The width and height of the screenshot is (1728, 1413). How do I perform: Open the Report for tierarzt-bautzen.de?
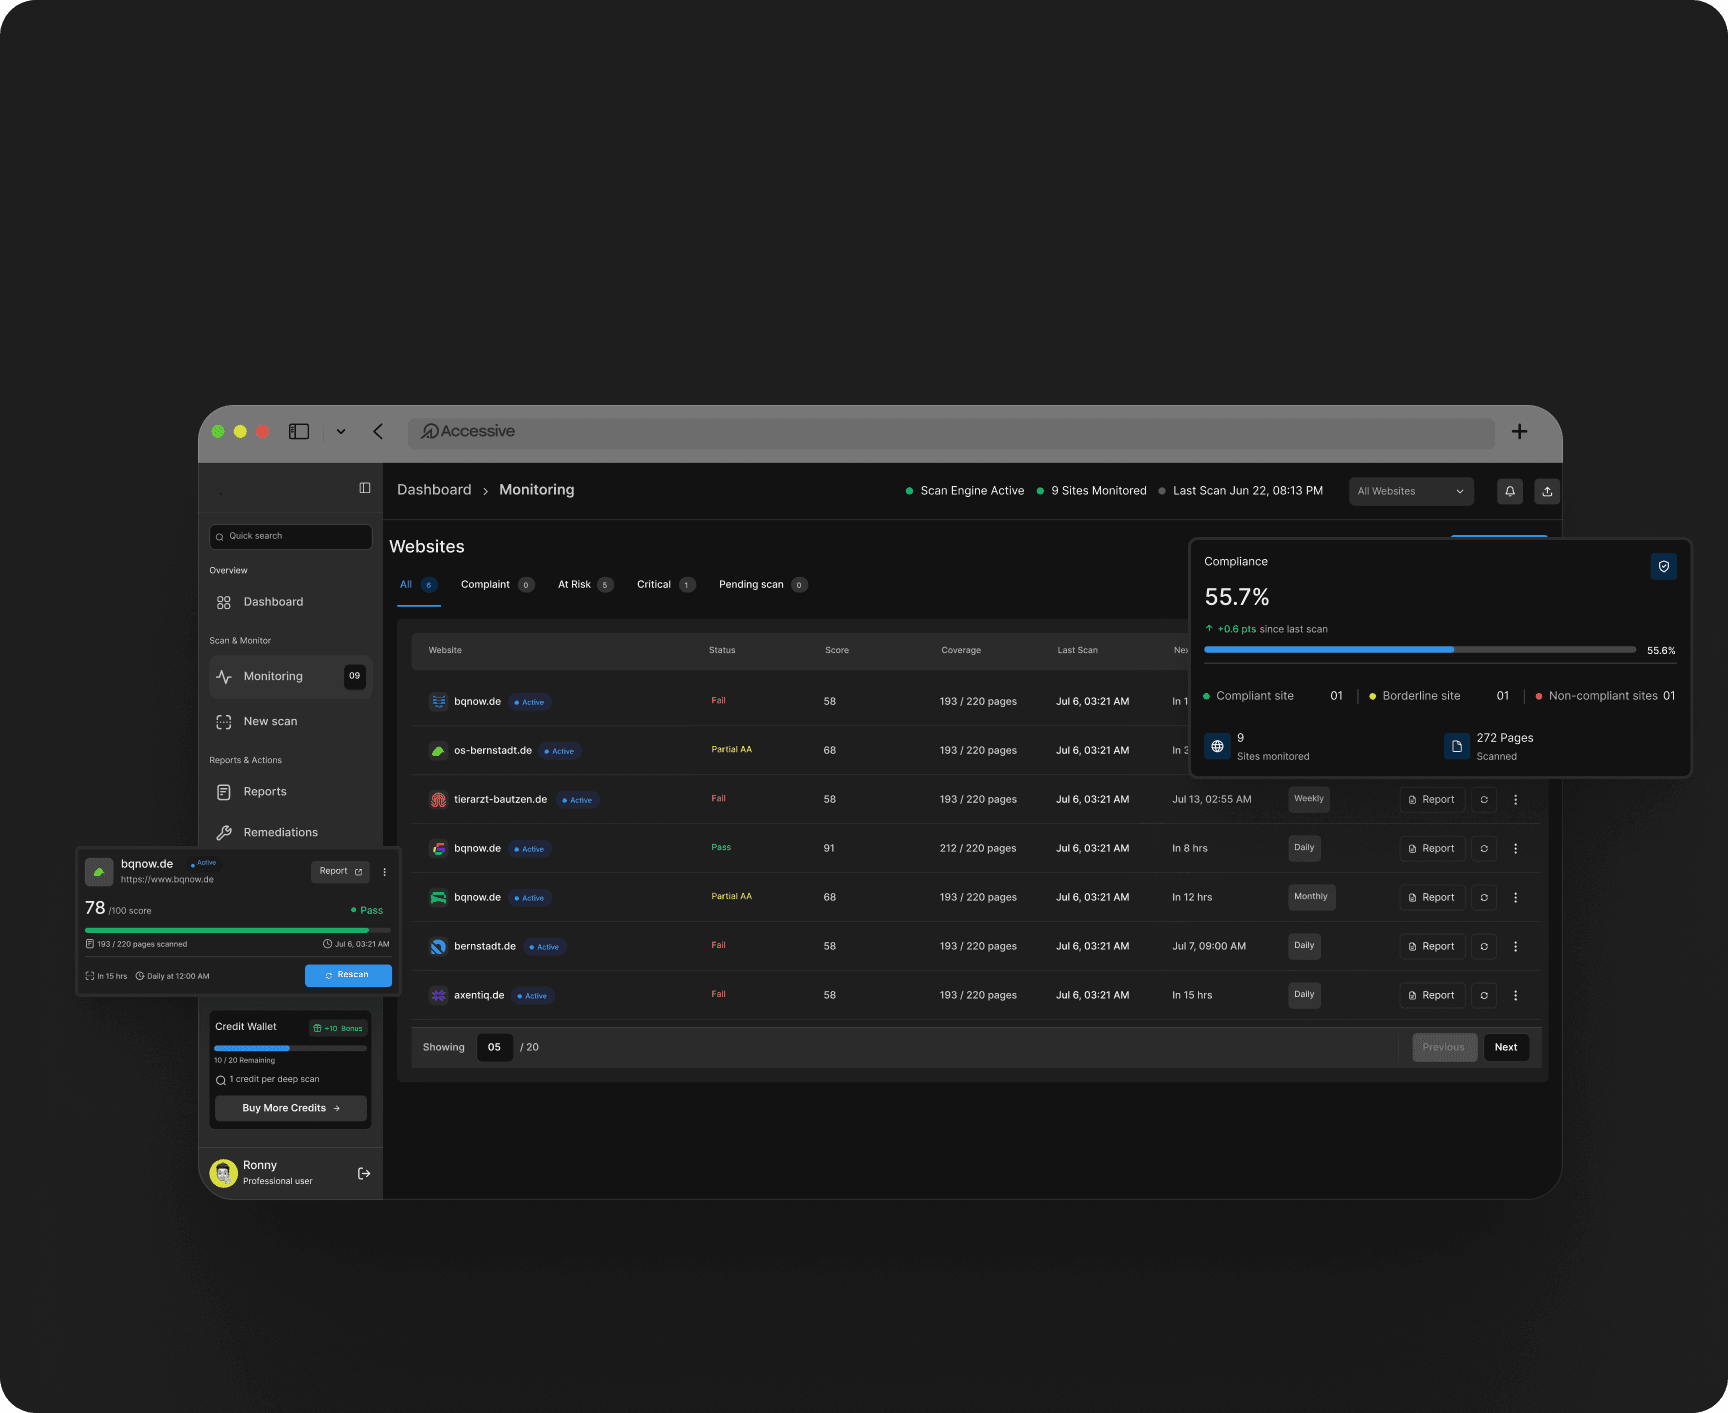pos(1432,800)
